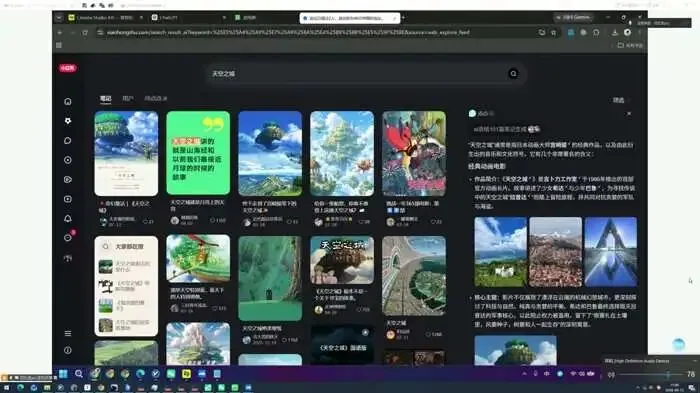Mute via speaker icon in volume flyout

[x=611, y=374]
